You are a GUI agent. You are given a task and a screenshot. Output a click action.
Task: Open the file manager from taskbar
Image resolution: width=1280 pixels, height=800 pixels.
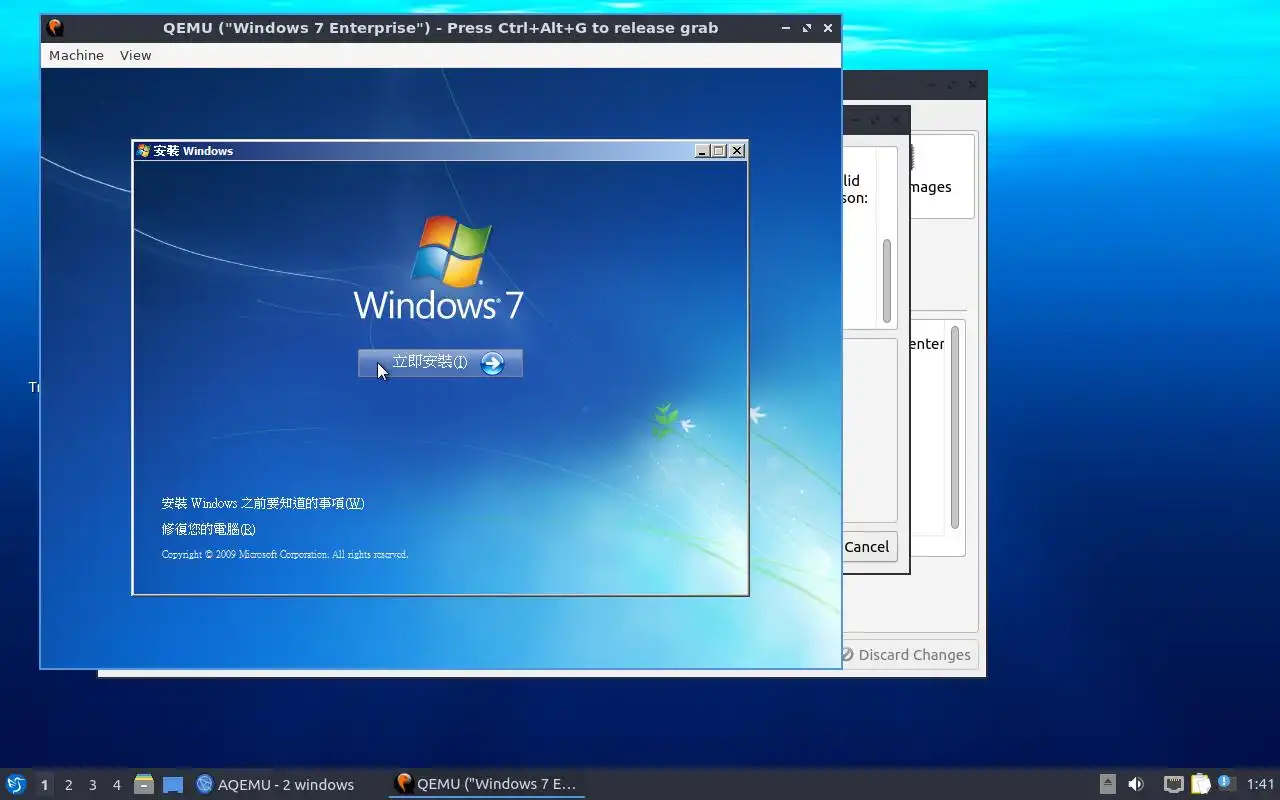pos(144,784)
